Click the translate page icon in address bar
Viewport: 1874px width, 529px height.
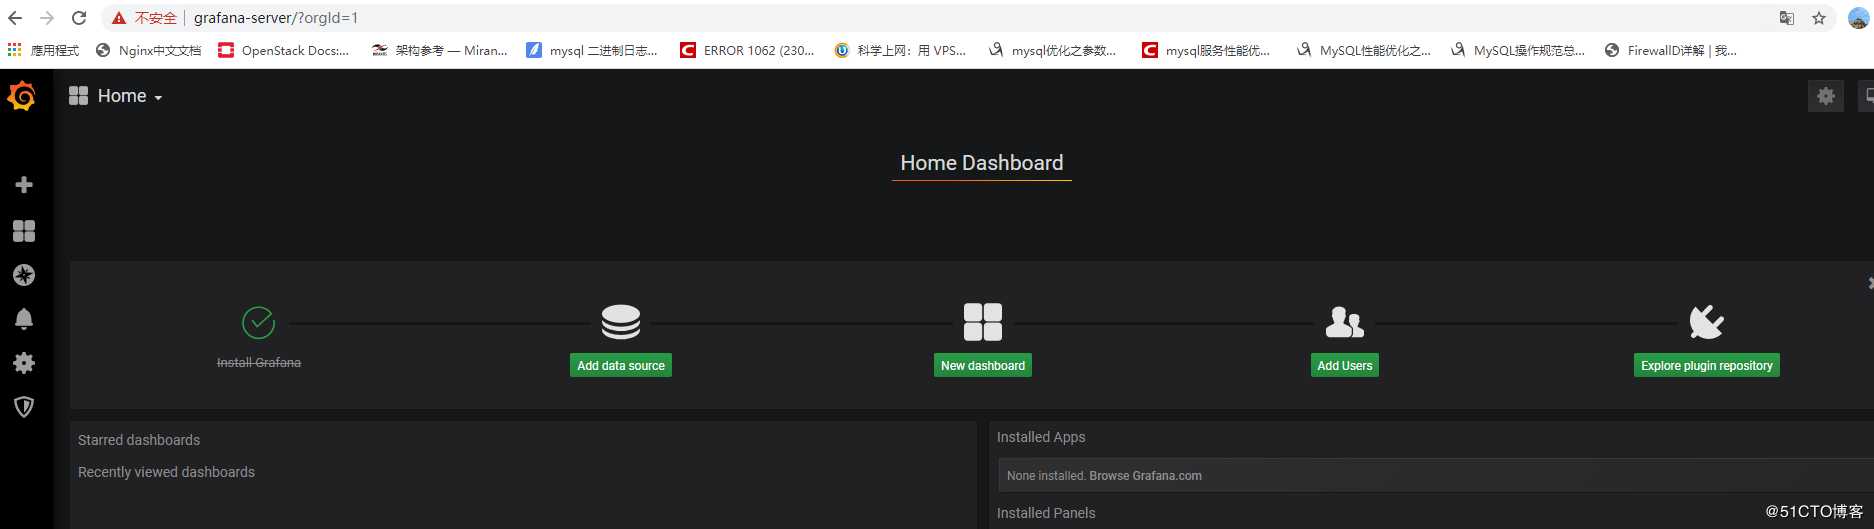(1787, 18)
